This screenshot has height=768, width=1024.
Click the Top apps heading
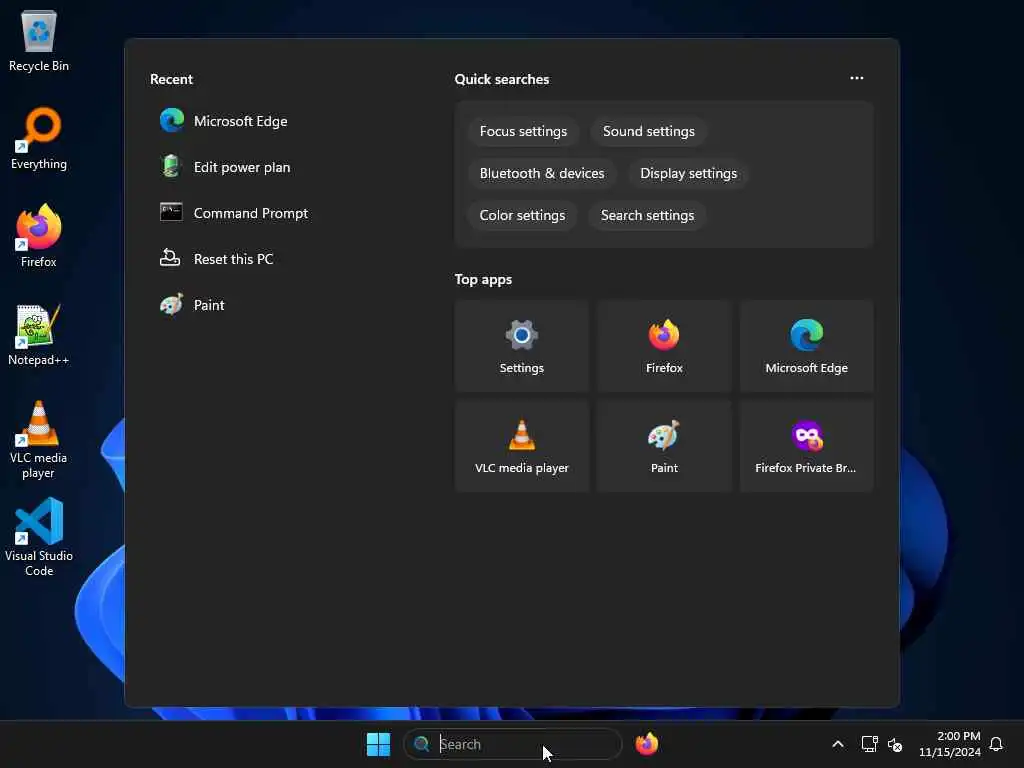click(x=483, y=280)
